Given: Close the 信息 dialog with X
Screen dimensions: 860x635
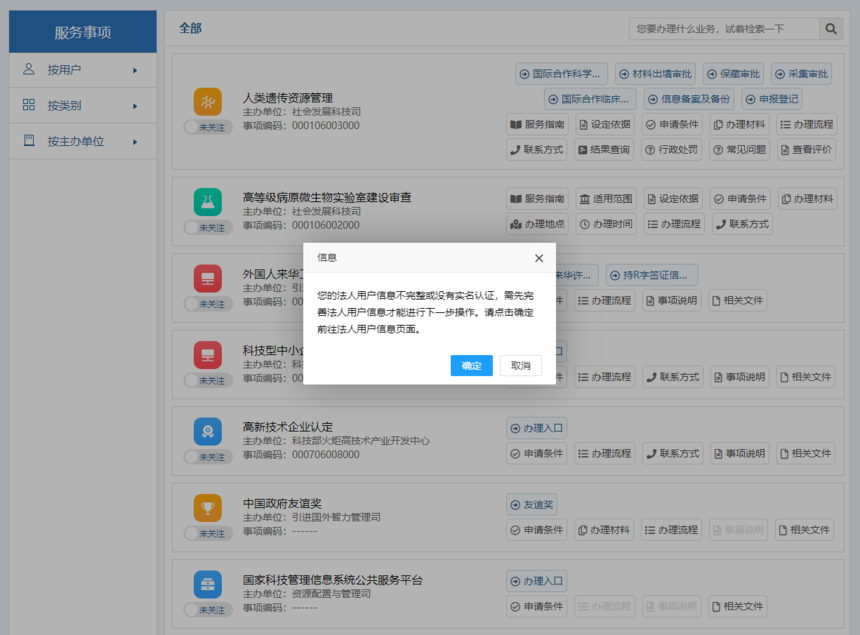Looking at the screenshot, I should tap(539, 258).
